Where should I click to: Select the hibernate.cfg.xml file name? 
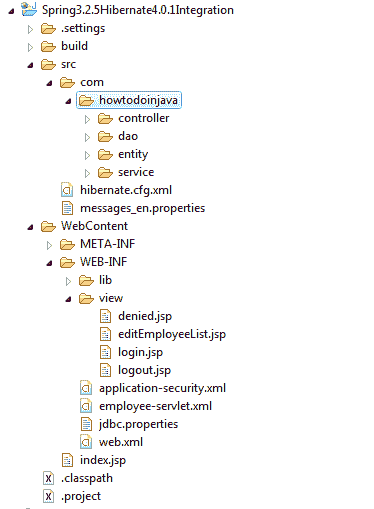click(126, 190)
